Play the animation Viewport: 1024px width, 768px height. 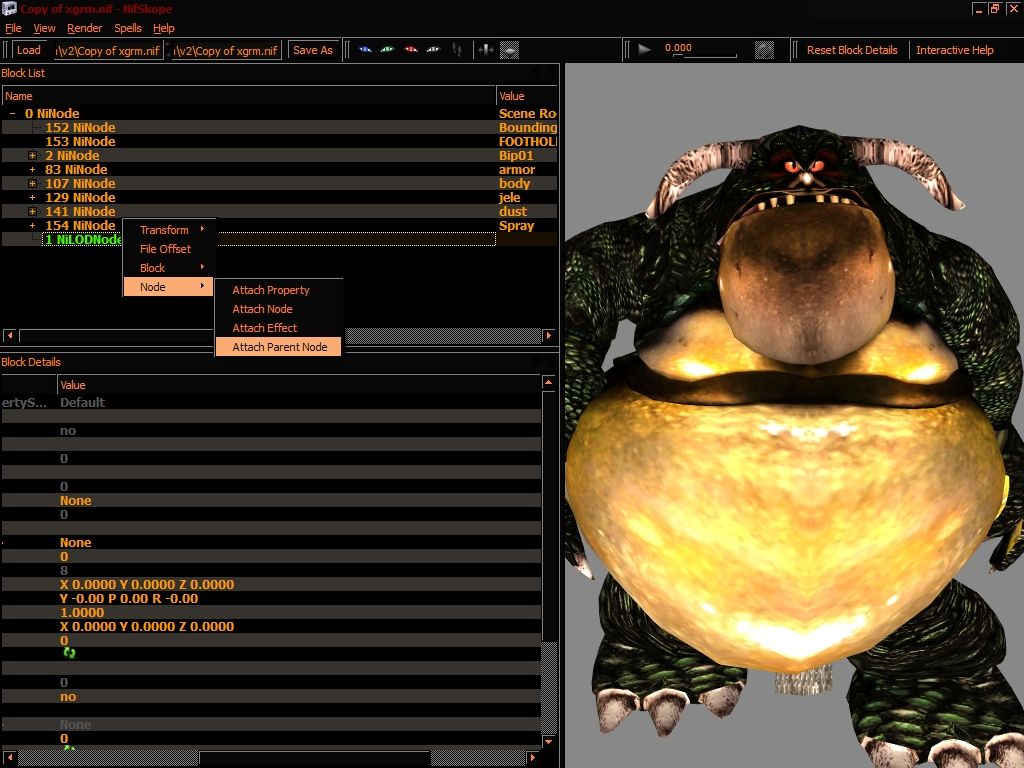(644, 50)
